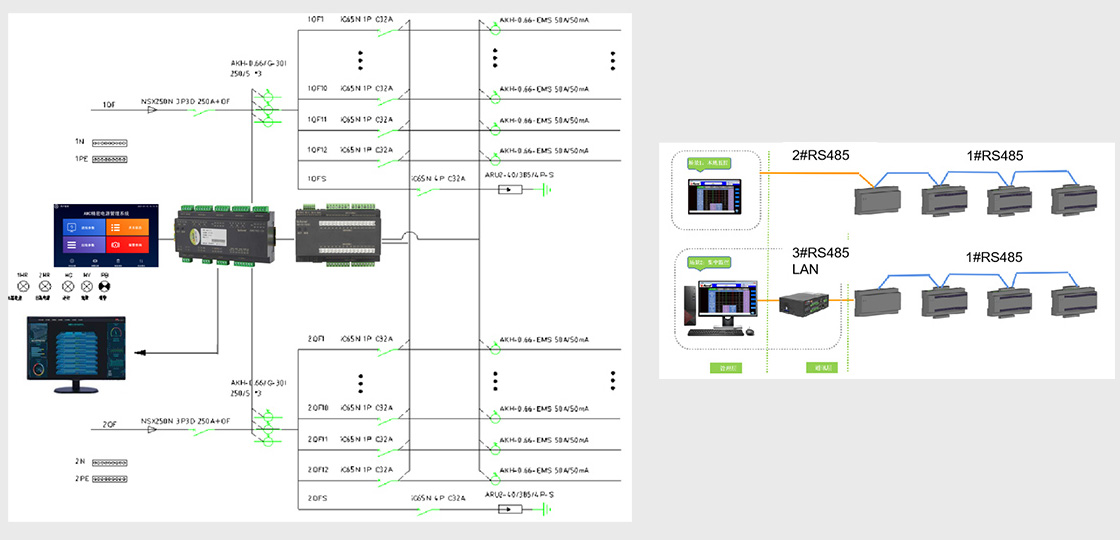This screenshot has width=1120, height=540.
Task: Click the HY indicator lamp symbol
Action: (86, 285)
